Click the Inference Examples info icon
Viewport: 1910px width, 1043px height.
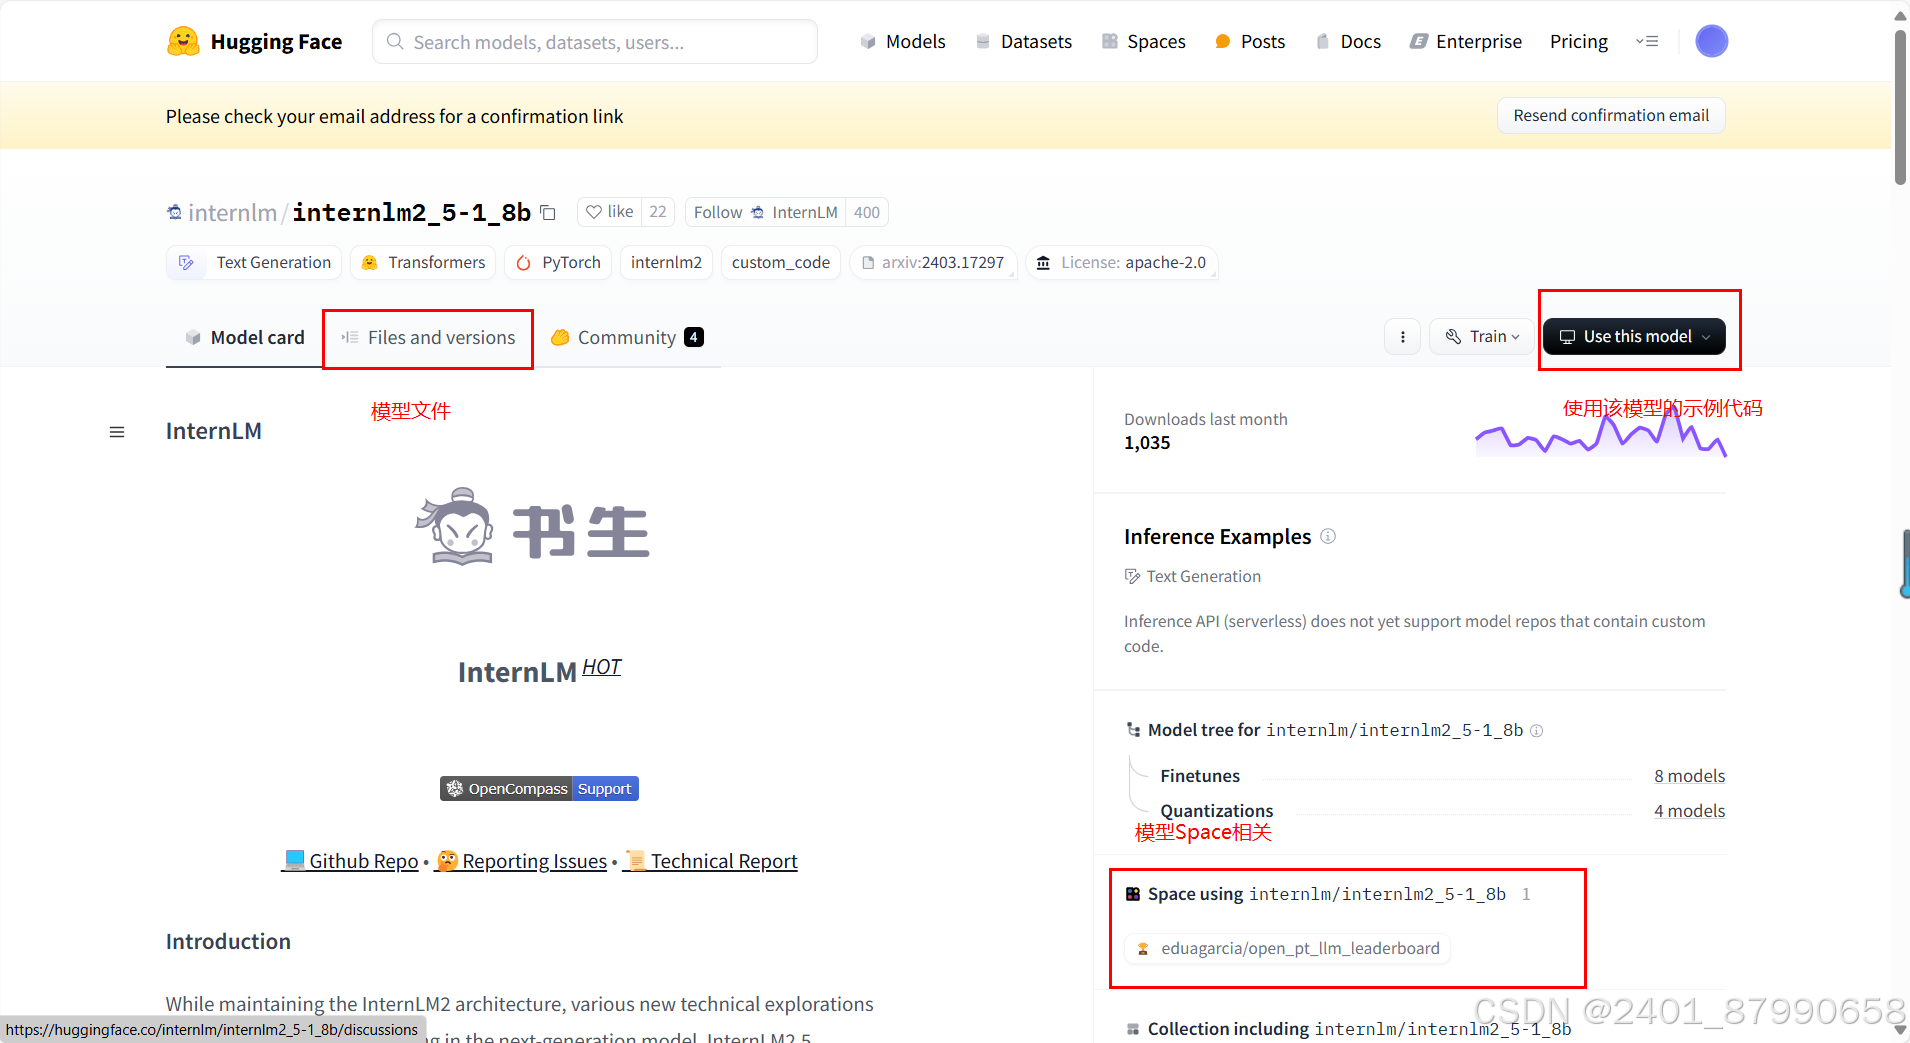(x=1328, y=536)
